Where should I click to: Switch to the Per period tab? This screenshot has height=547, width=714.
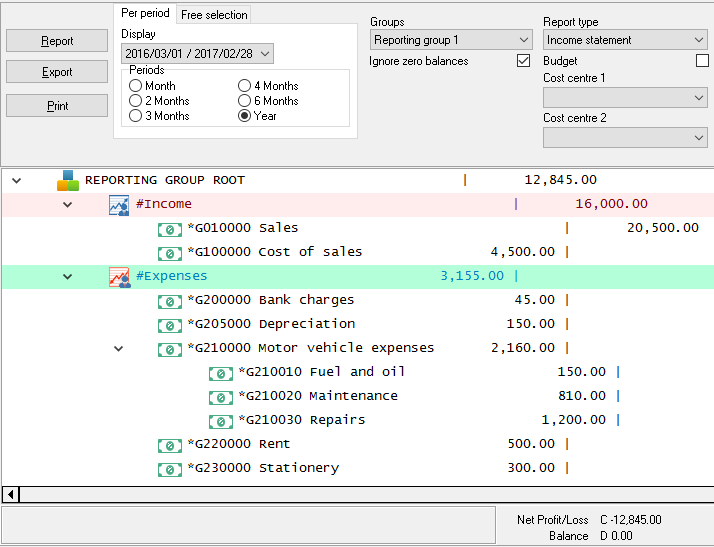pyautogui.click(x=145, y=14)
